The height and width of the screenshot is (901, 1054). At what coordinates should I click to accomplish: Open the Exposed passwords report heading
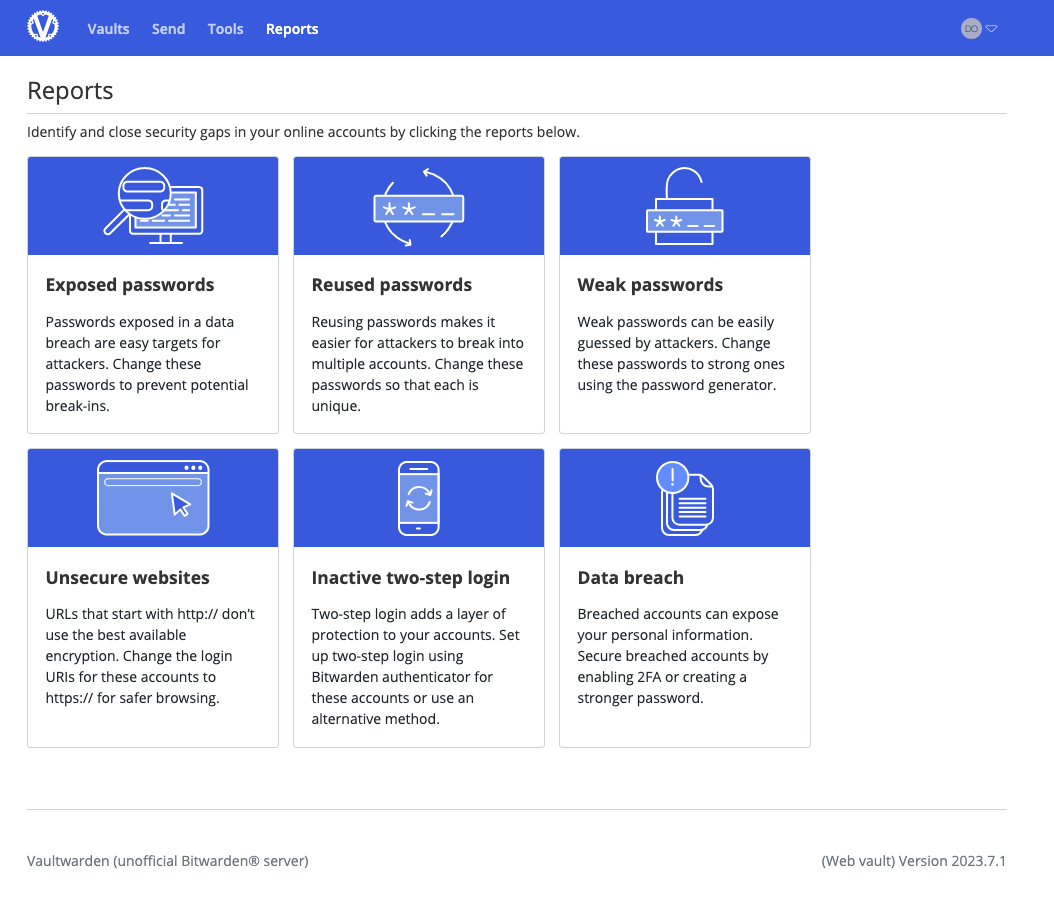click(130, 285)
